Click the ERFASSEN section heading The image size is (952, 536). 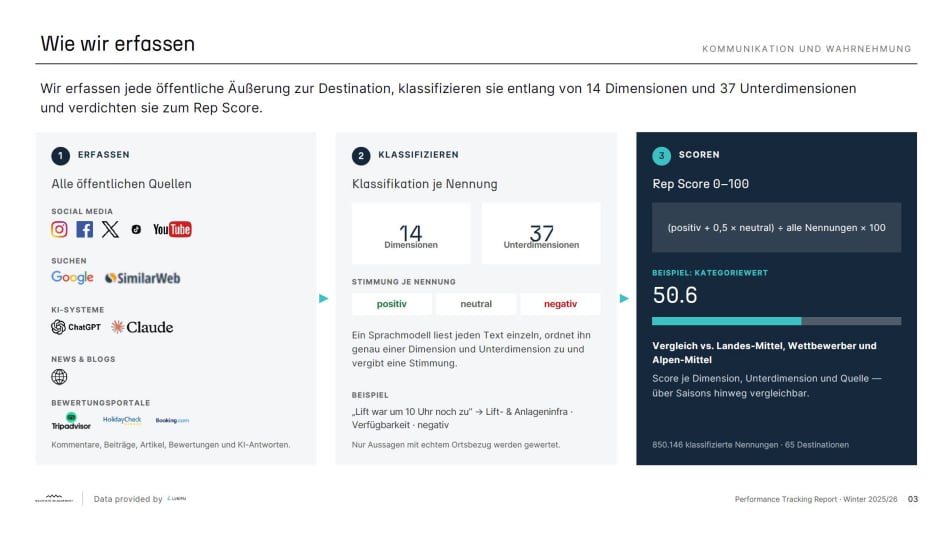(x=104, y=155)
